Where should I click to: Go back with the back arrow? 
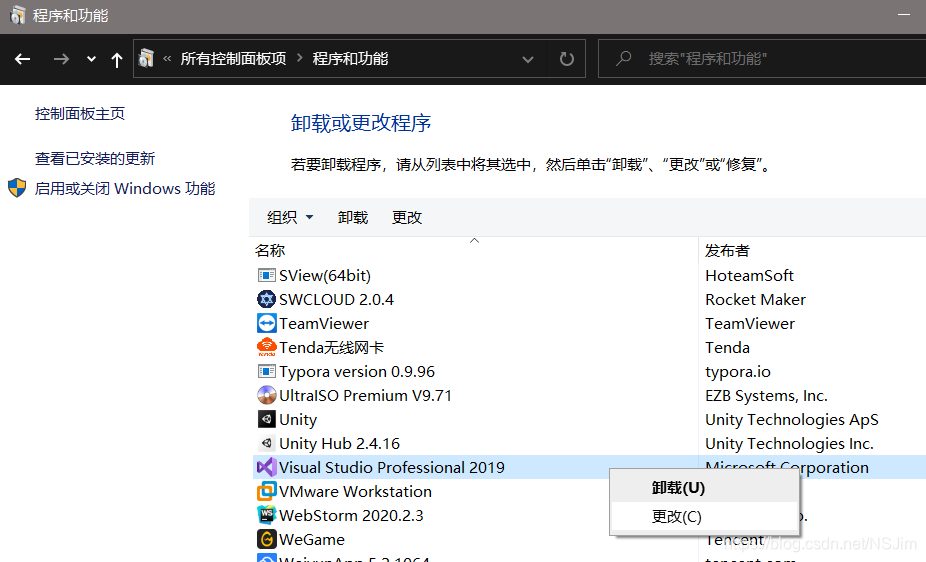(22, 59)
